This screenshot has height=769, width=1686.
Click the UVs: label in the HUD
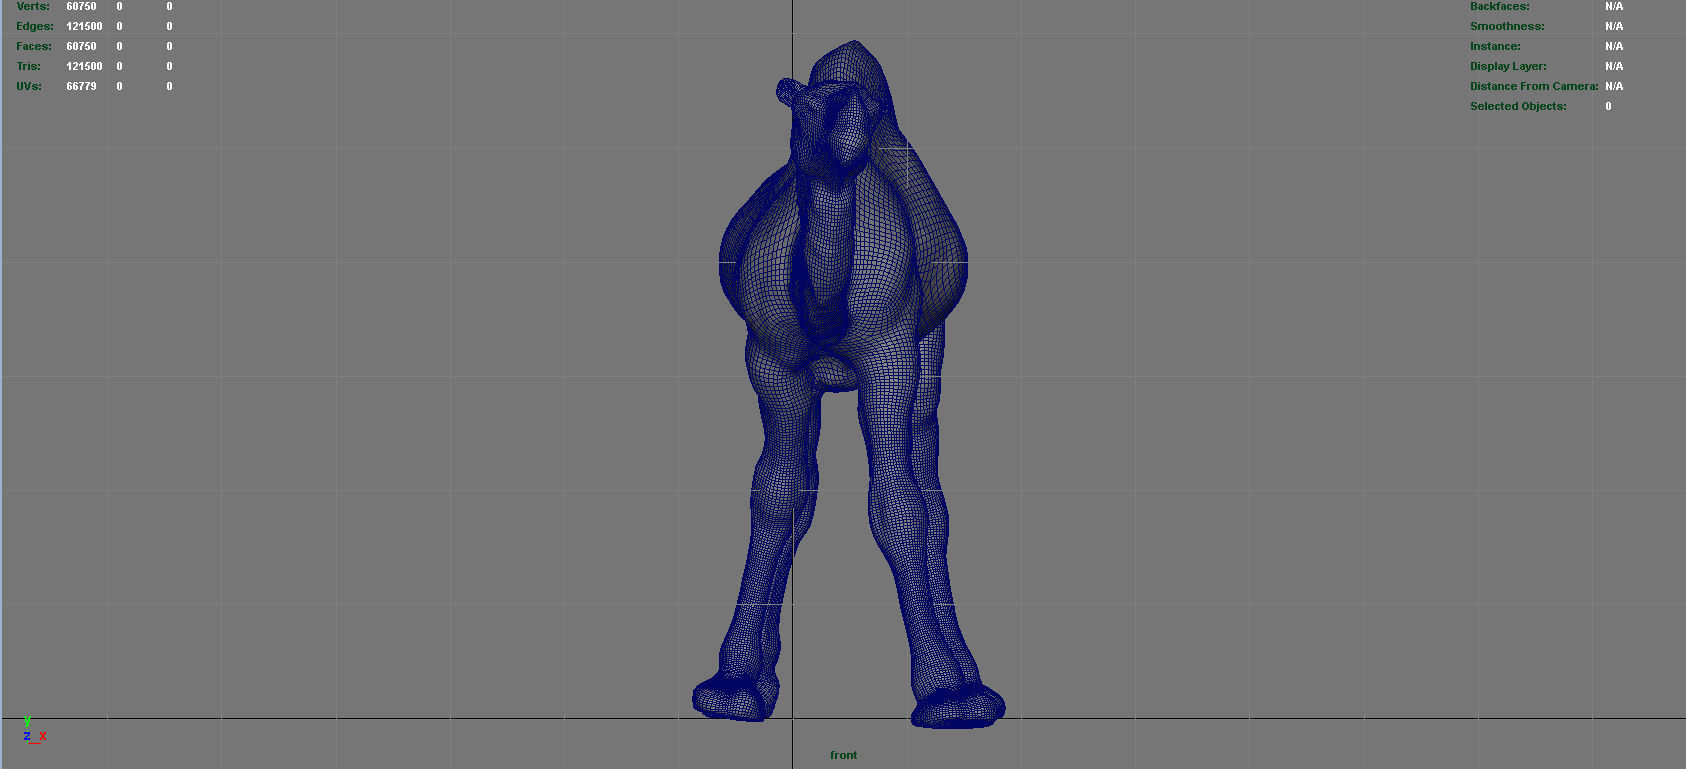pyautogui.click(x=29, y=86)
